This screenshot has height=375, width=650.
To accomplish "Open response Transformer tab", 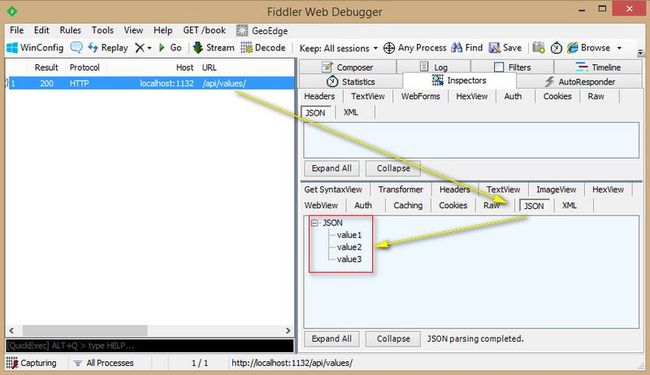I will pos(400,189).
